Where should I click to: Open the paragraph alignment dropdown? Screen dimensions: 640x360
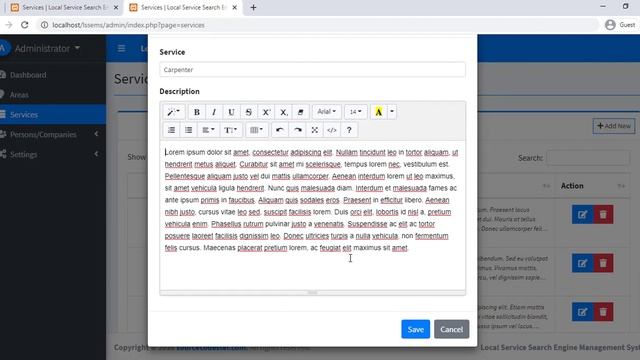tap(209, 130)
